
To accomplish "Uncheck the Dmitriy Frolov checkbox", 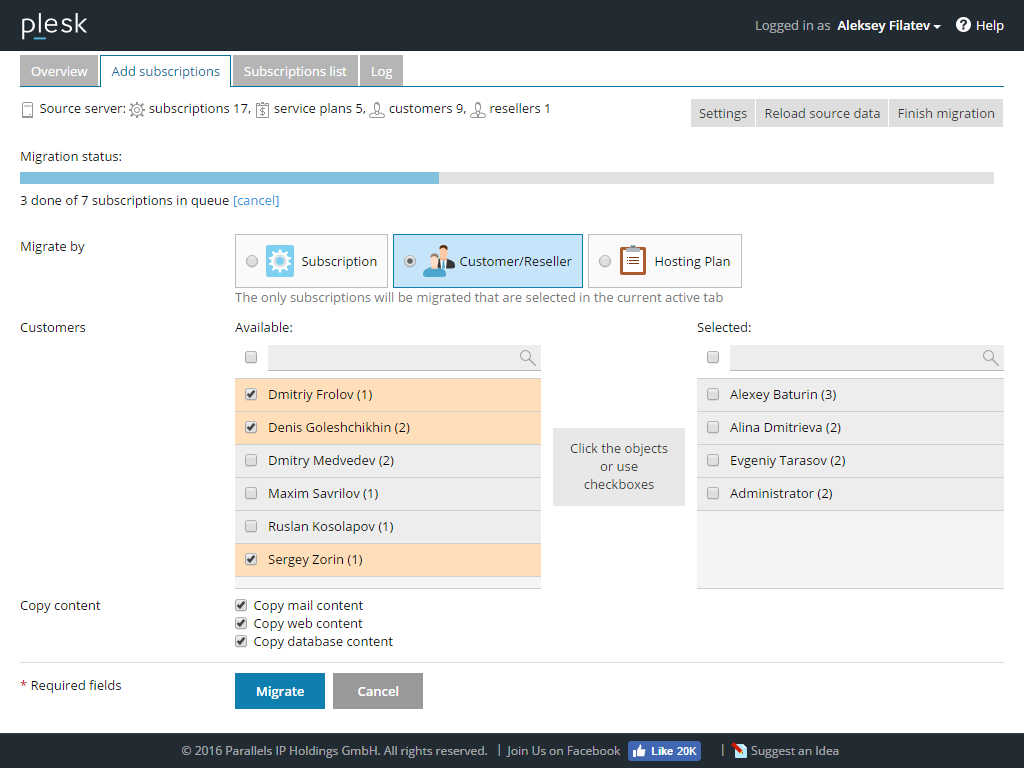I will 251,395.
